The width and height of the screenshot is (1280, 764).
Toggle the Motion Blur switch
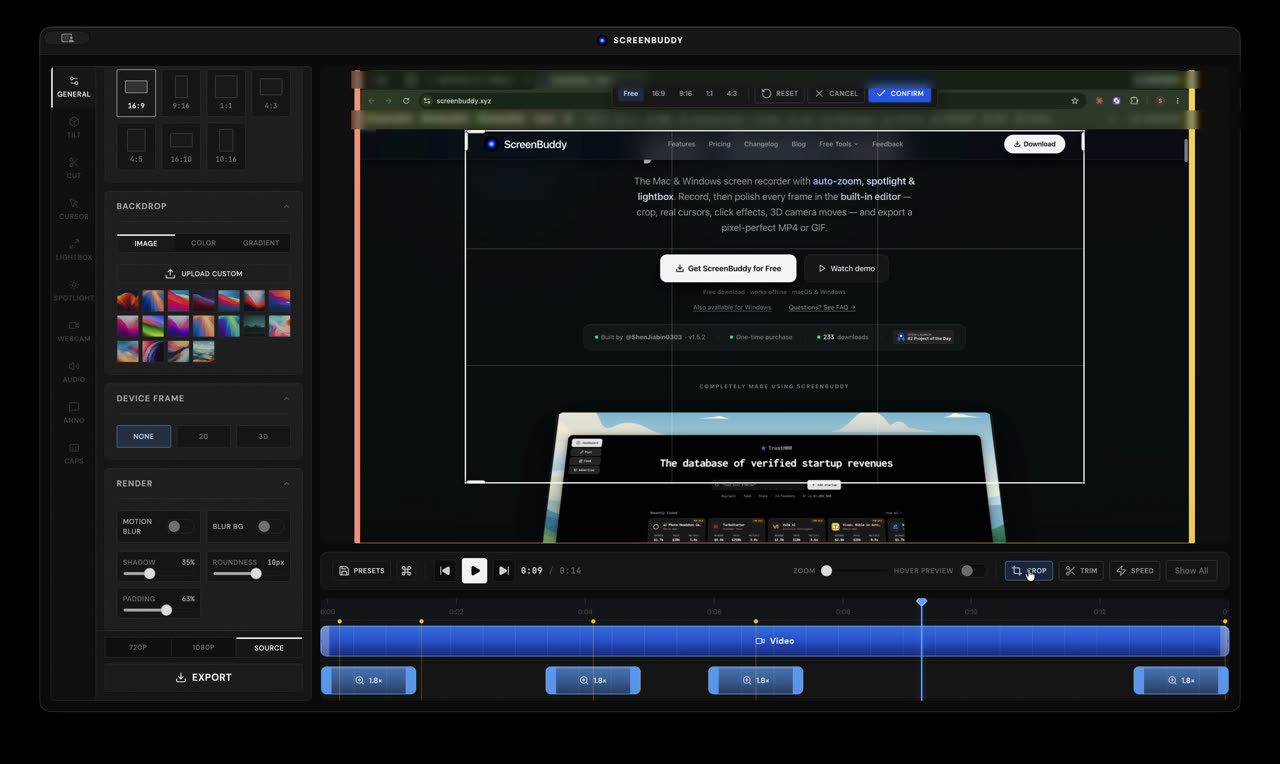(178, 526)
